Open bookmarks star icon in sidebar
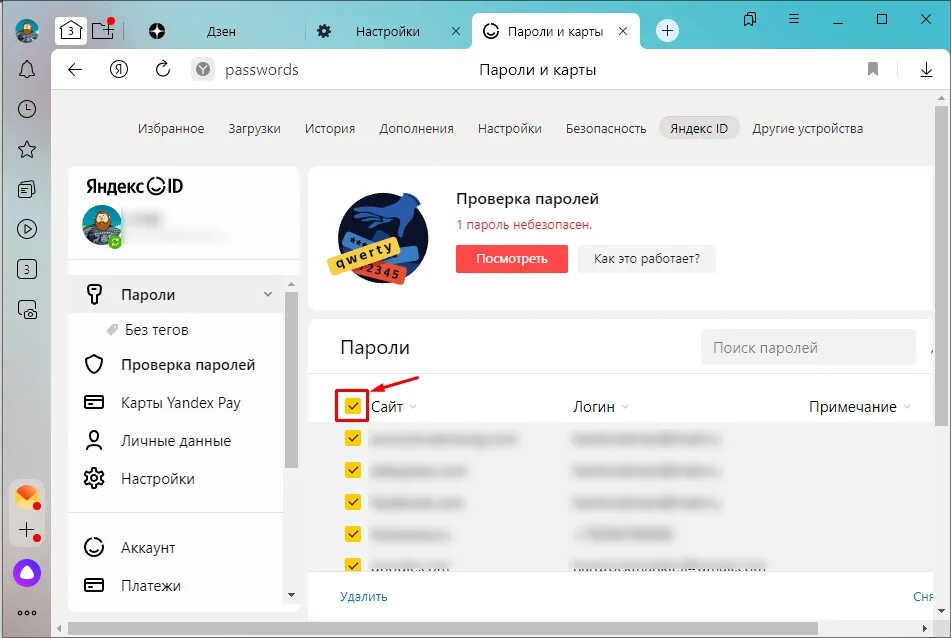Screen dimensions: 951x638 [27, 149]
